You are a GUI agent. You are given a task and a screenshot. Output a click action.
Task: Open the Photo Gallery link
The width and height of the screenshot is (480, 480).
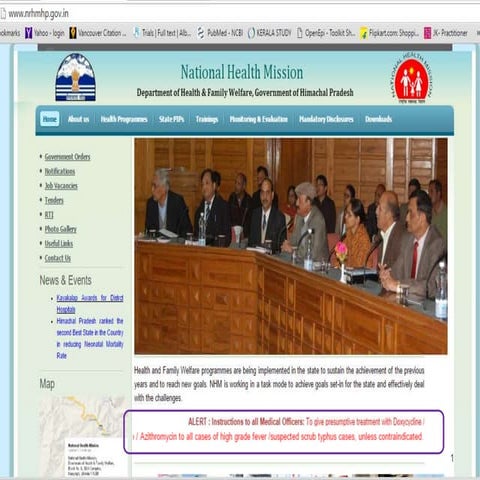click(x=61, y=229)
